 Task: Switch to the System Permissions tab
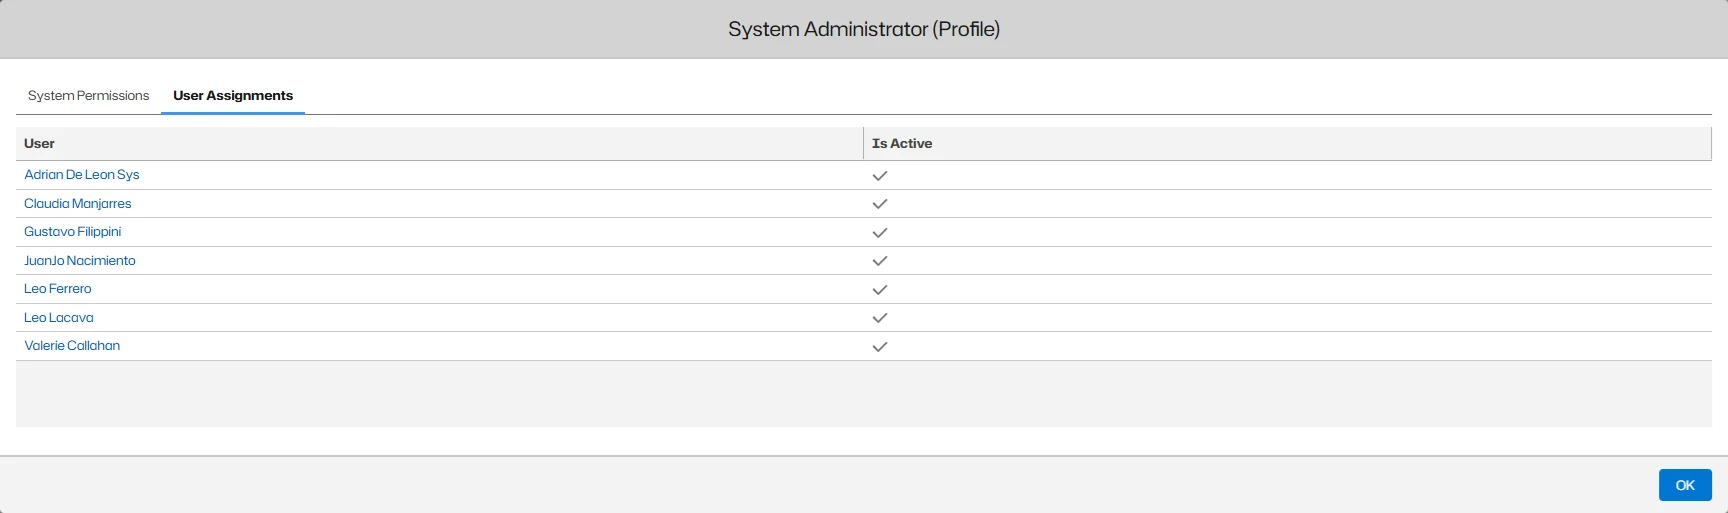point(88,96)
